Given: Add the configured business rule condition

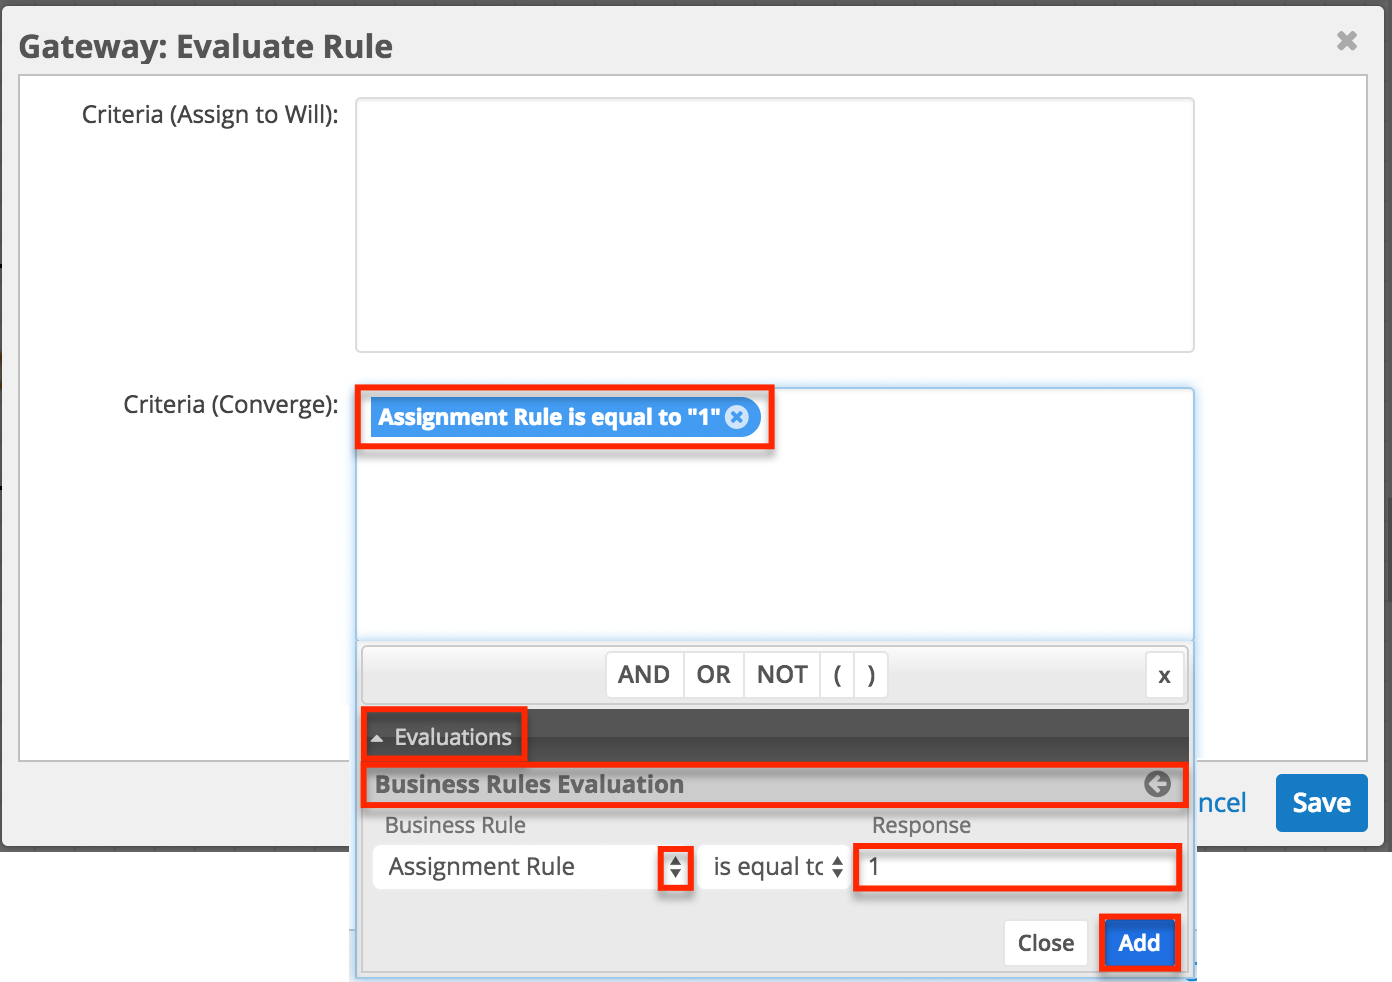Looking at the screenshot, I should 1139,942.
